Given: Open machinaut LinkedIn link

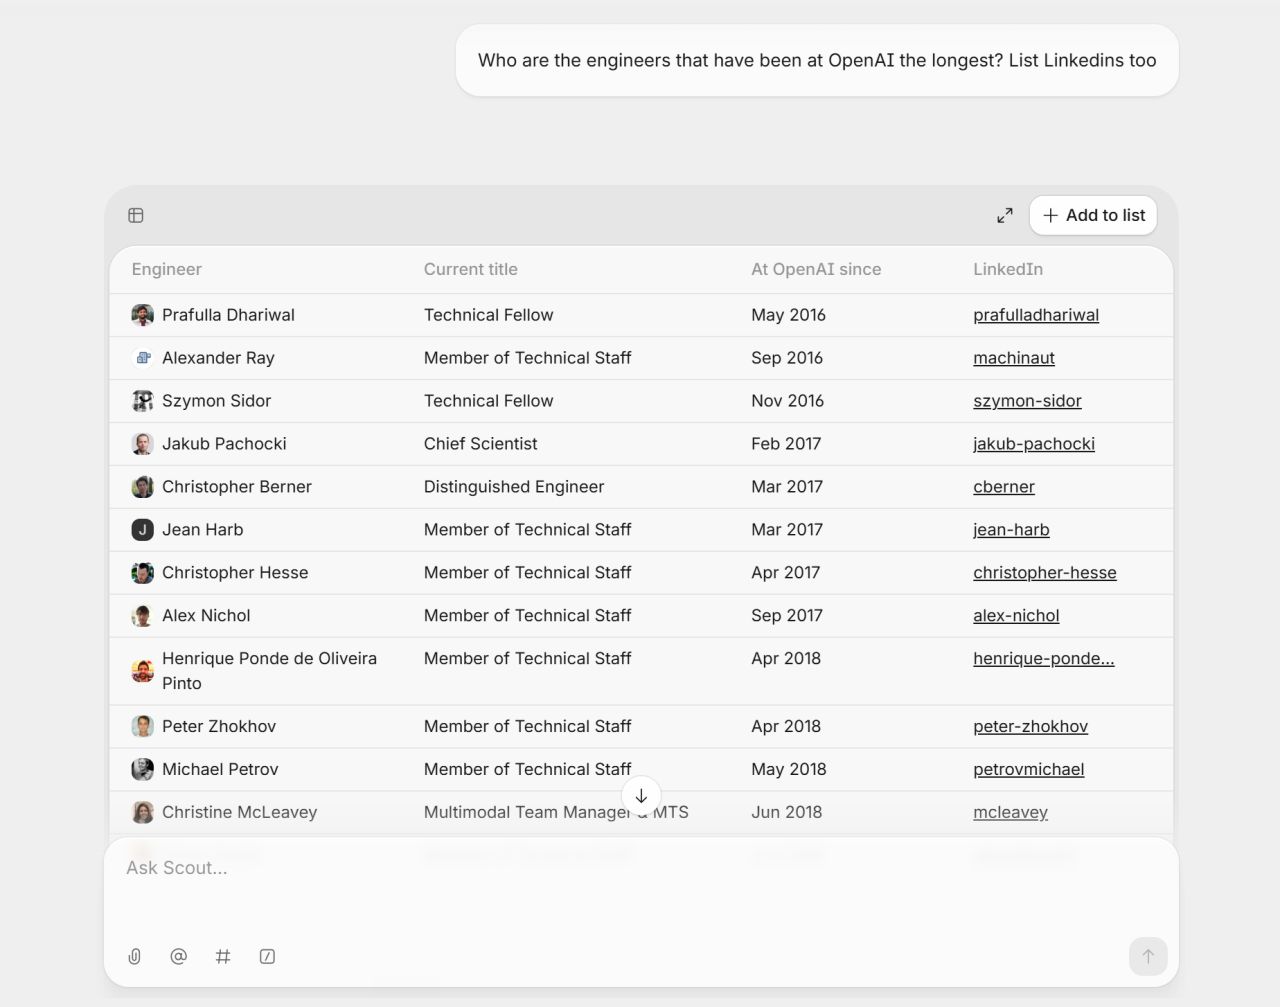Looking at the screenshot, I should (1014, 358).
